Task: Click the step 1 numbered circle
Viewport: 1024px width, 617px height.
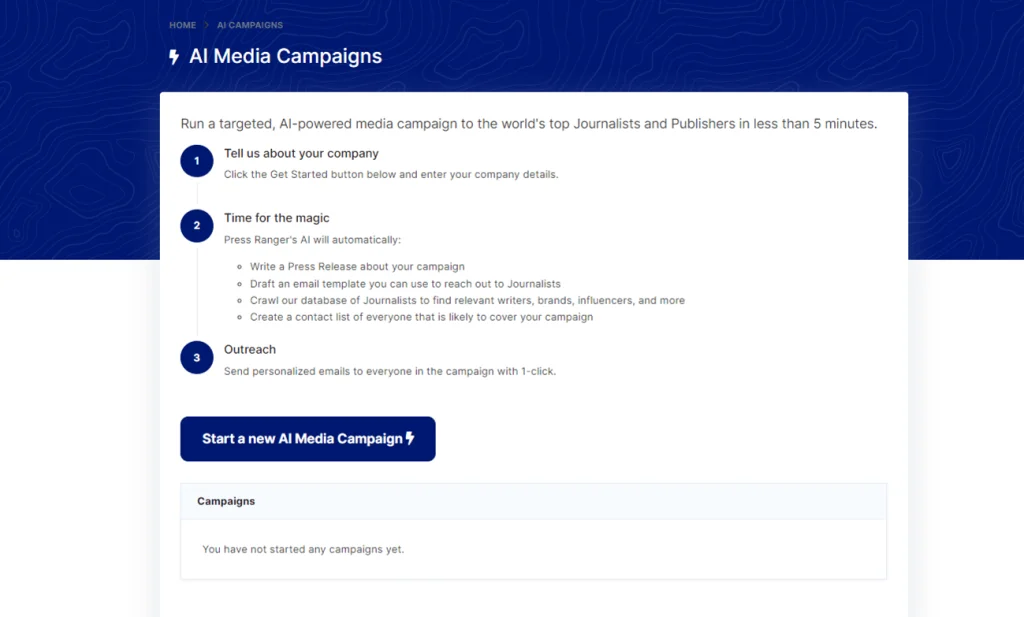Action: click(x=197, y=161)
